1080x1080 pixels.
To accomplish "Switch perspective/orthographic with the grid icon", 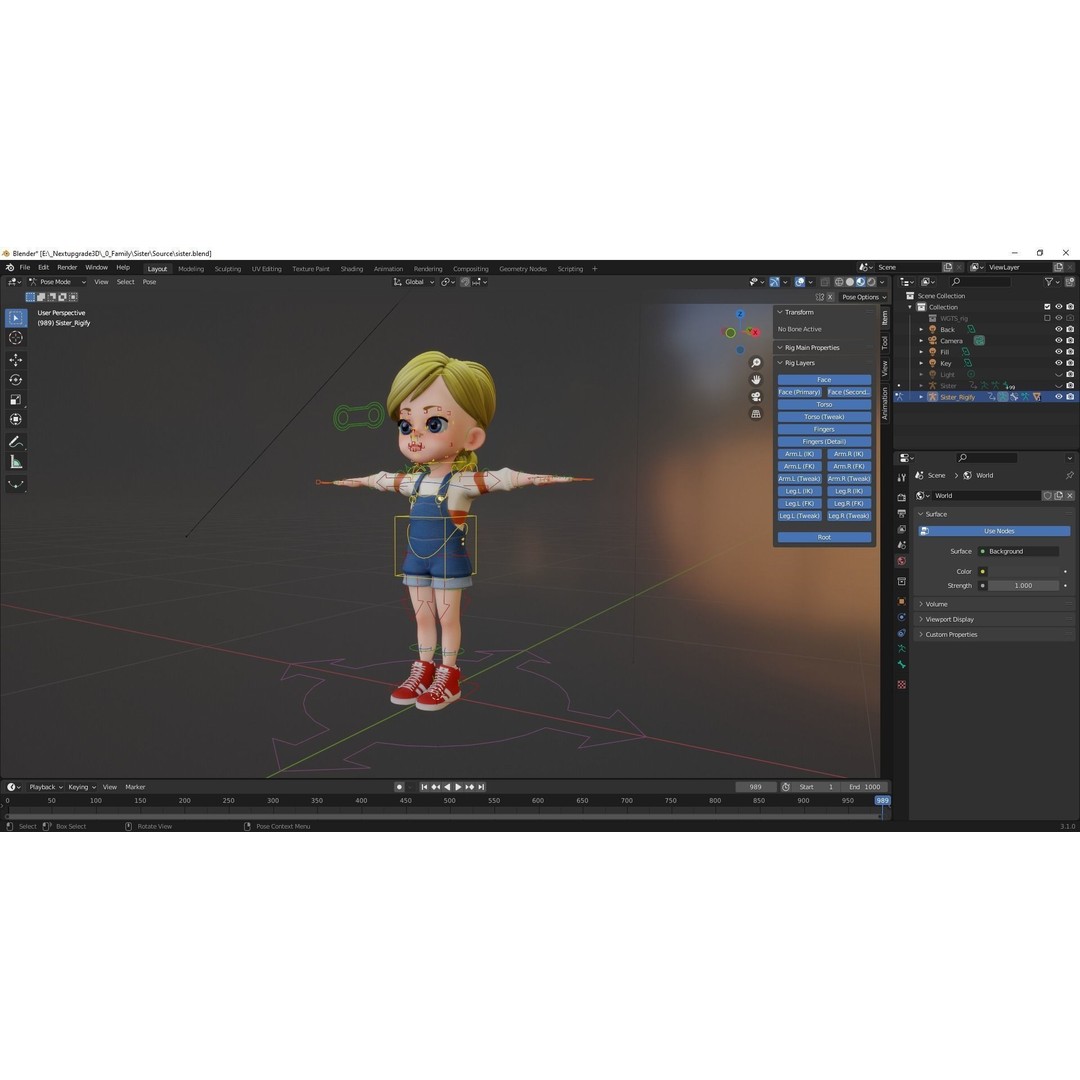I will [x=756, y=414].
